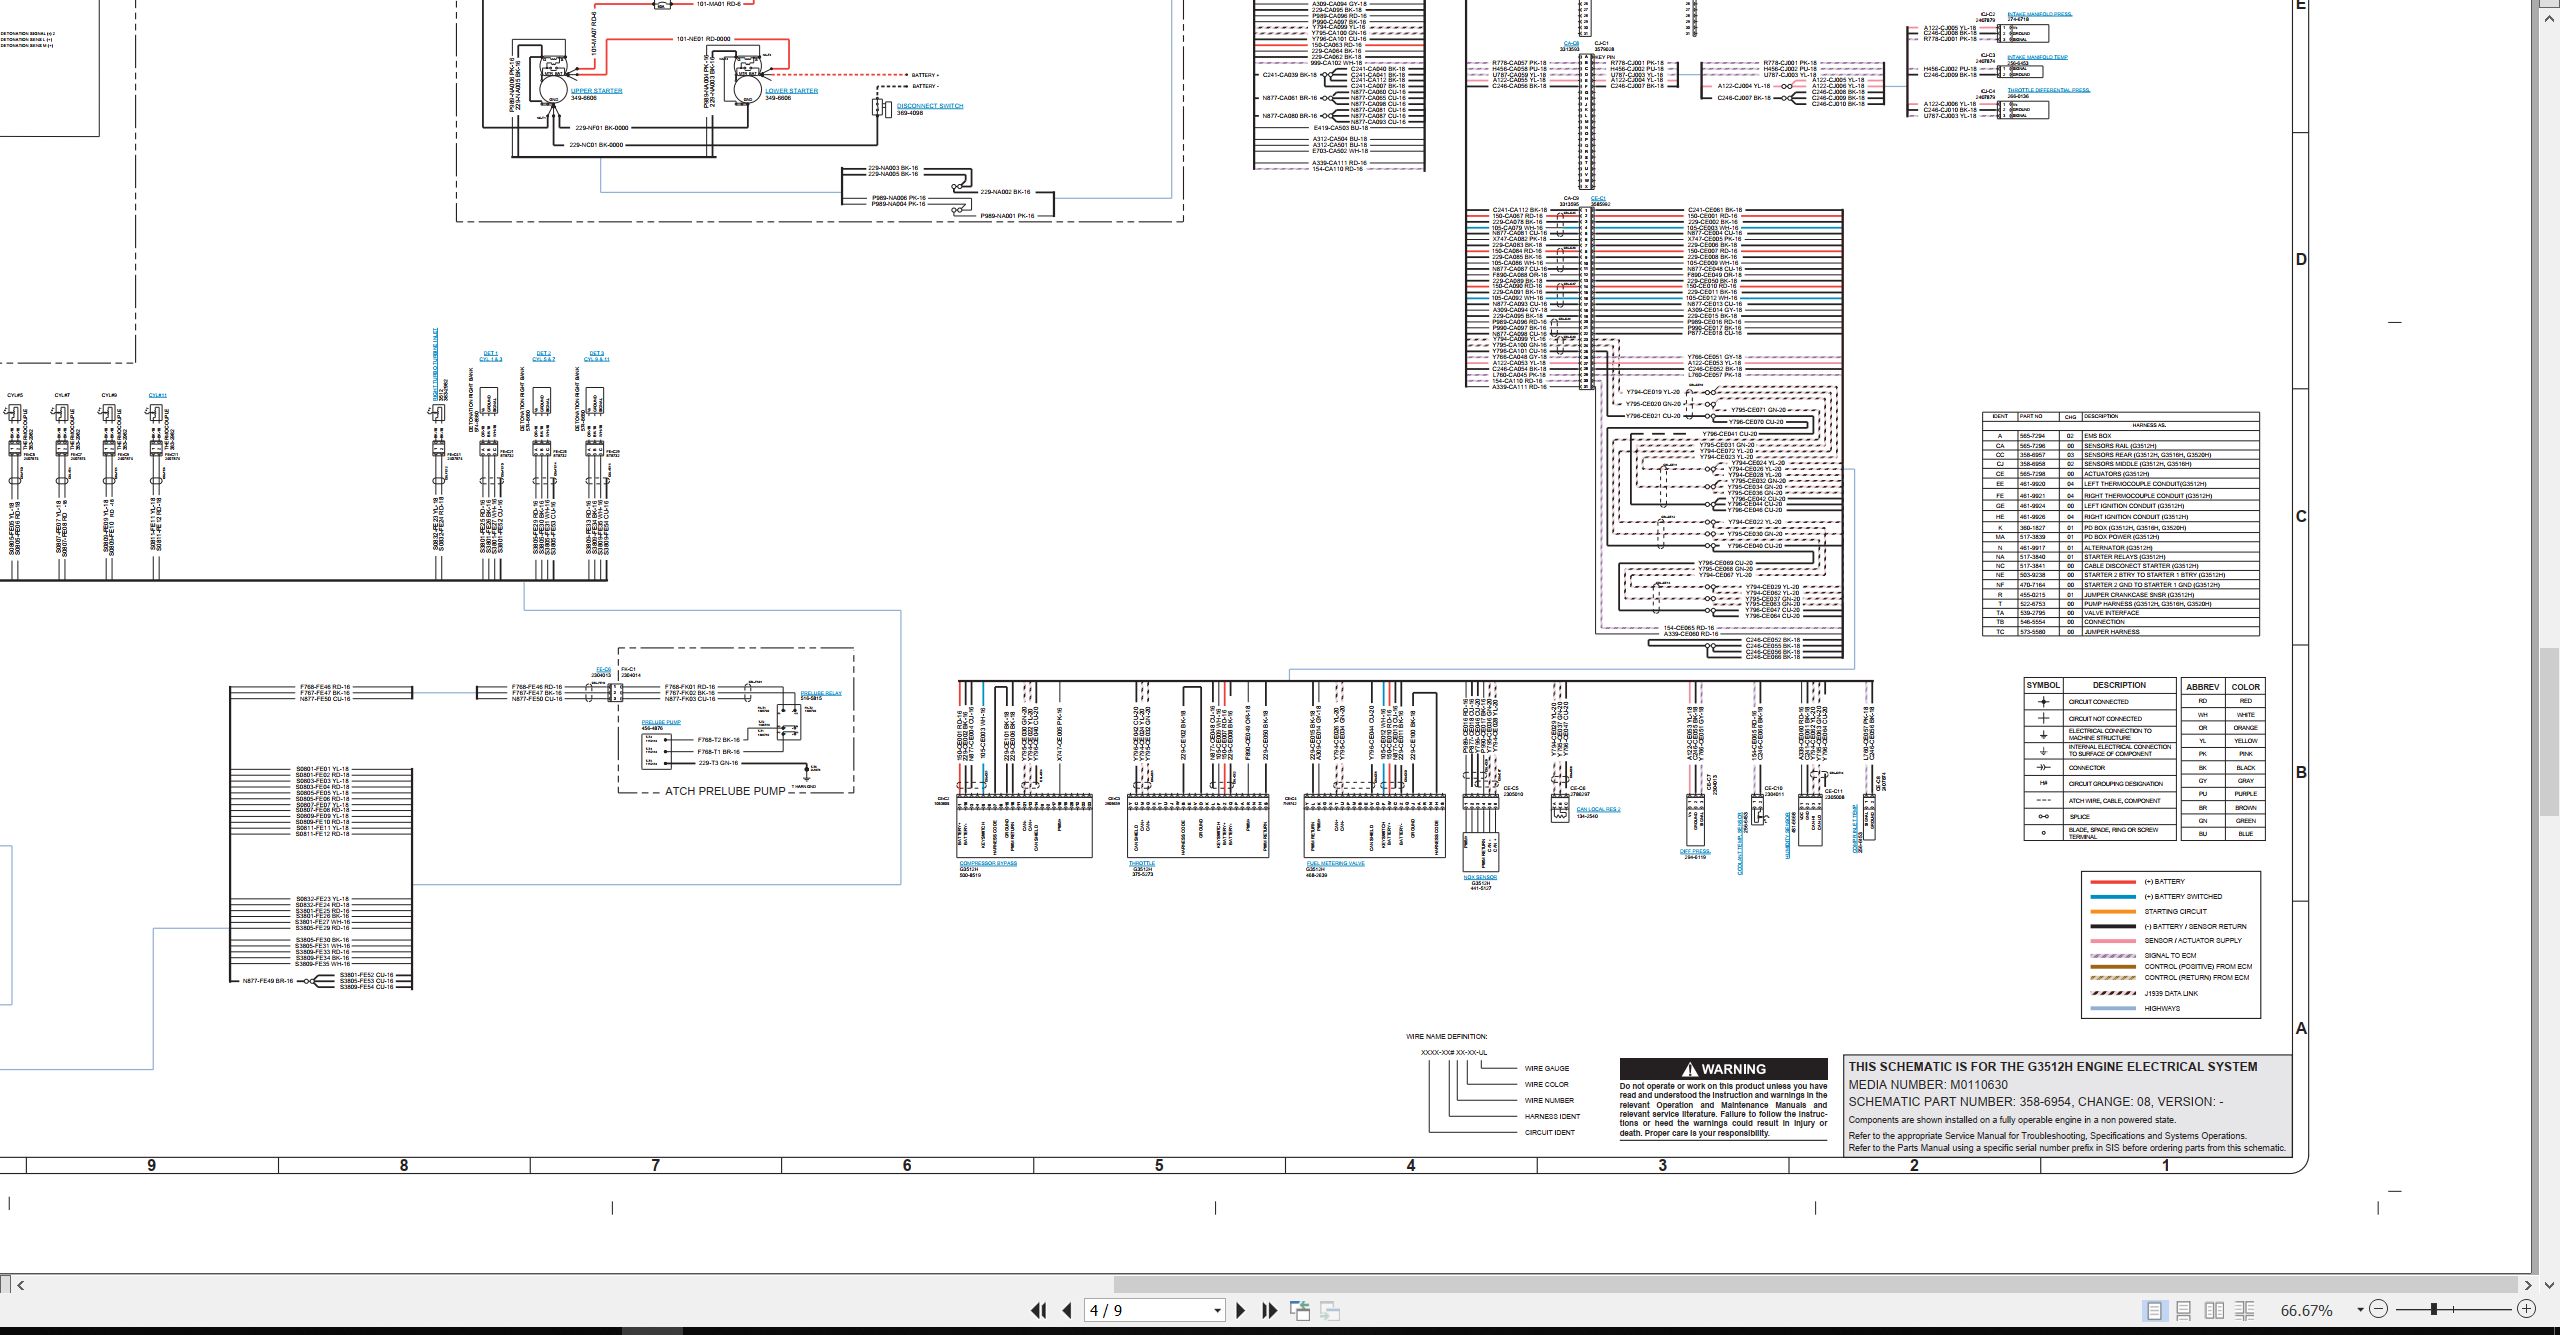Click the horizontal scrollbar left arrow
Screen dimensions: 2560x1335
pyautogui.click(x=20, y=1285)
